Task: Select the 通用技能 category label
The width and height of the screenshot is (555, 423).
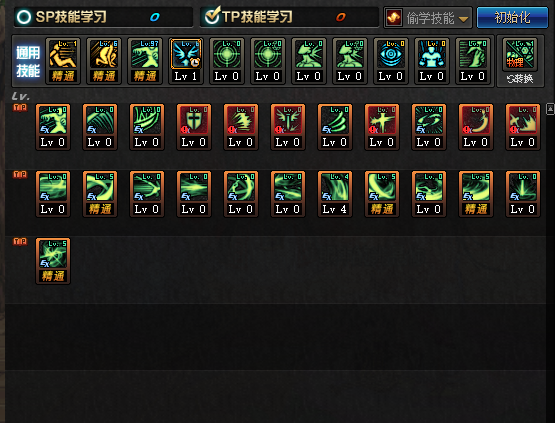Action: pyautogui.click(x=28, y=62)
